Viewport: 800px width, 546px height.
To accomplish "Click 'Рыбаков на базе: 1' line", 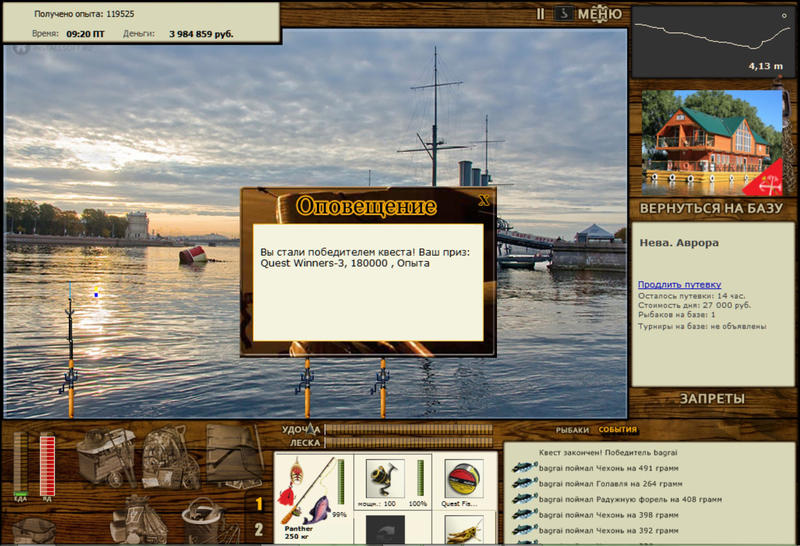I will click(x=677, y=315).
